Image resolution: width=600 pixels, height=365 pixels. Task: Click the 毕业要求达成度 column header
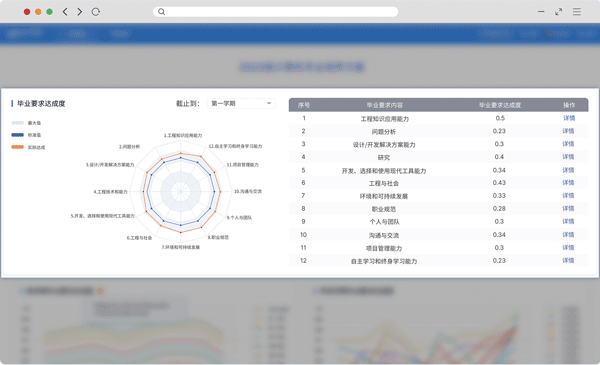500,105
